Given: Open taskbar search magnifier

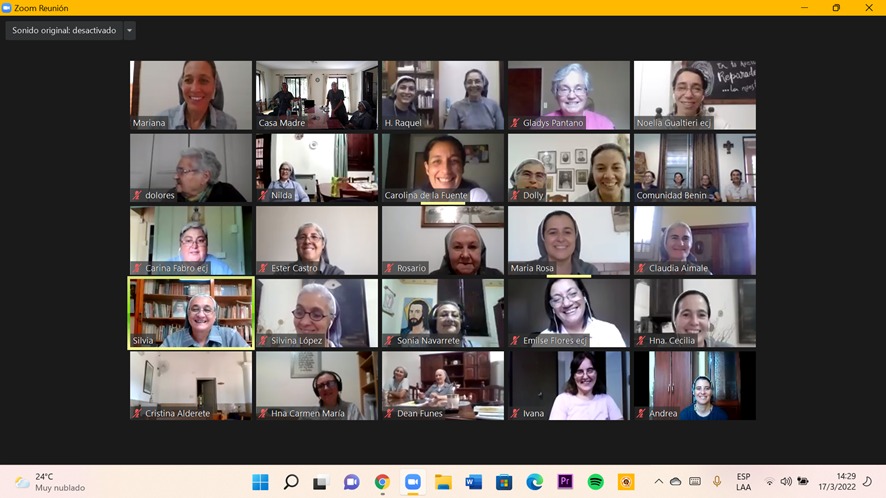Looking at the screenshot, I should point(291,482).
